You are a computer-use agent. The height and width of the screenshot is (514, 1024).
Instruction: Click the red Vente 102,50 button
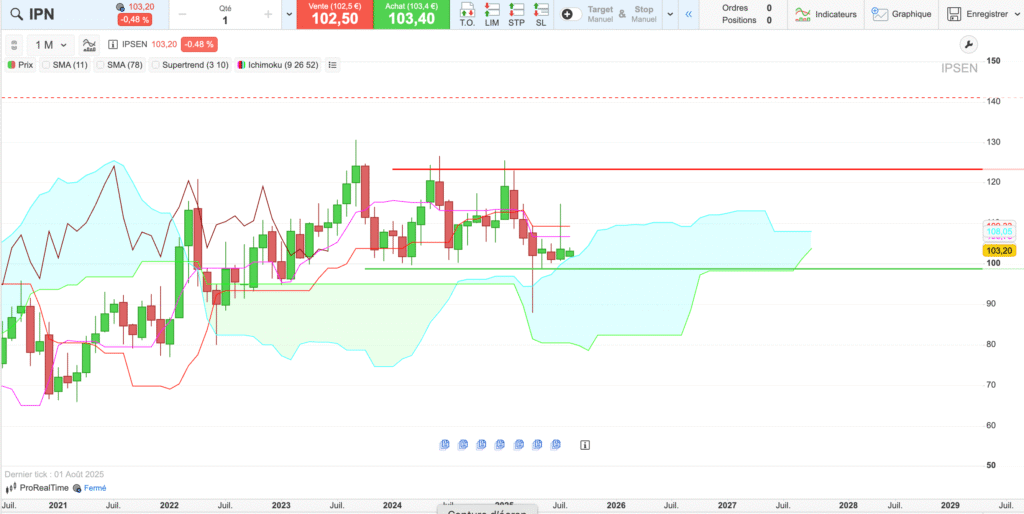[x=335, y=14]
